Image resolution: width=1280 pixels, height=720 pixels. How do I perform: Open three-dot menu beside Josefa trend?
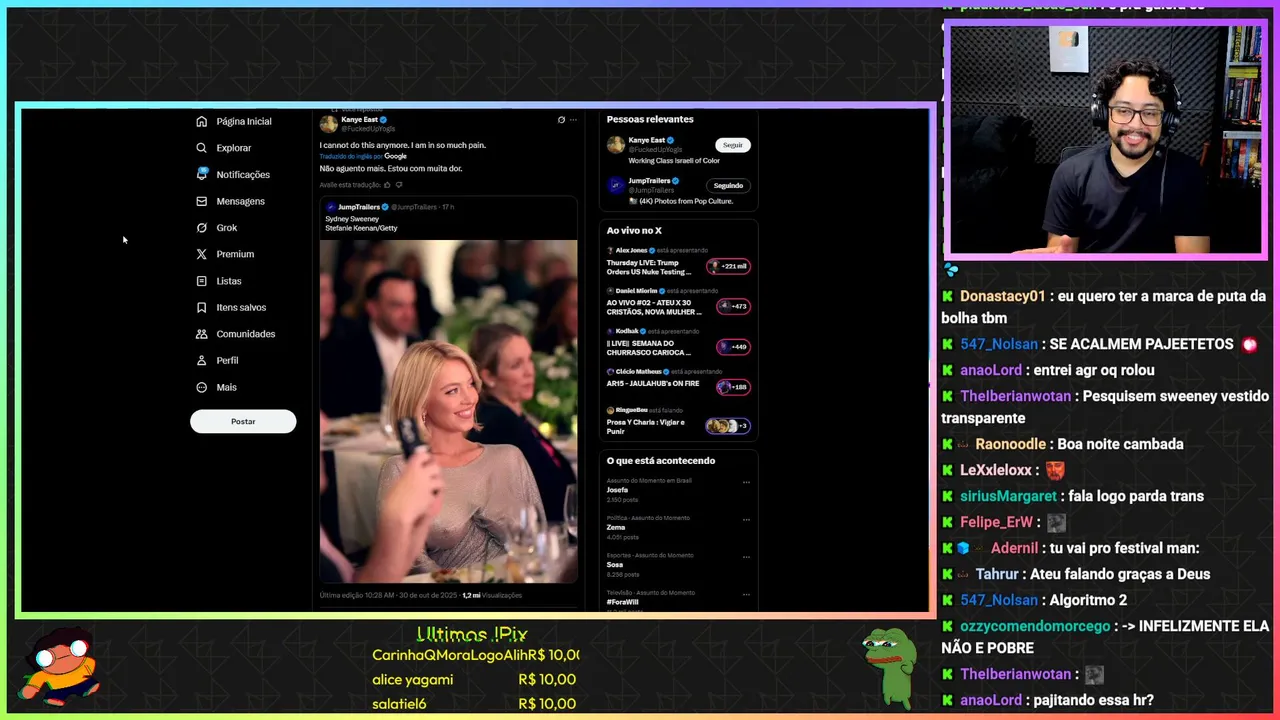click(746, 483)
